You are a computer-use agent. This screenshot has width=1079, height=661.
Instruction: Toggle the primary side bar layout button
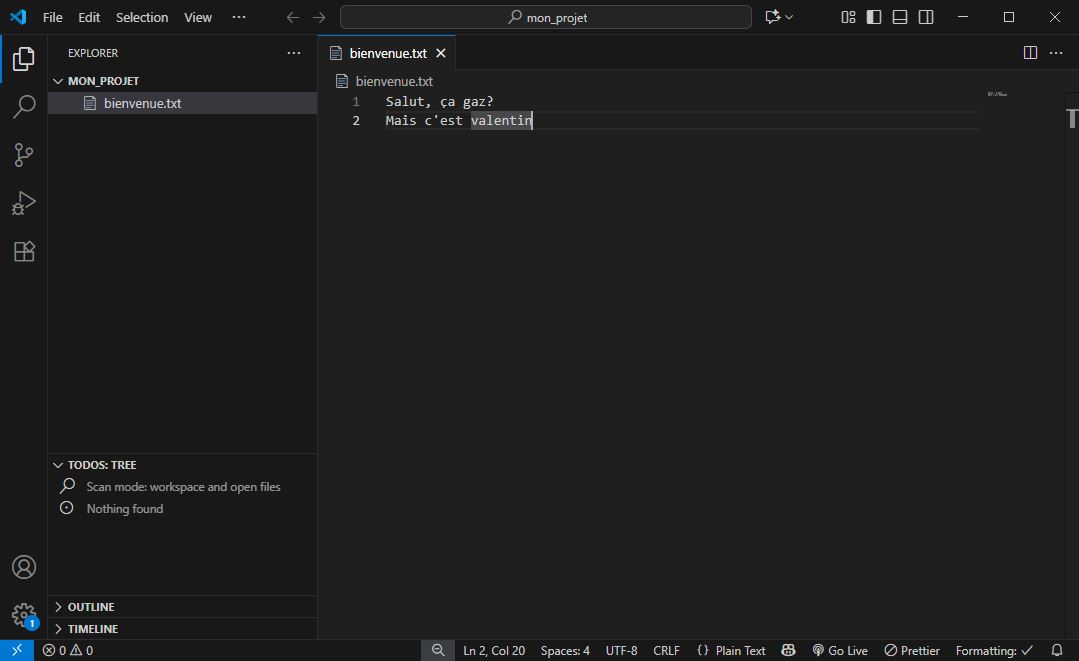click(874, 17)
